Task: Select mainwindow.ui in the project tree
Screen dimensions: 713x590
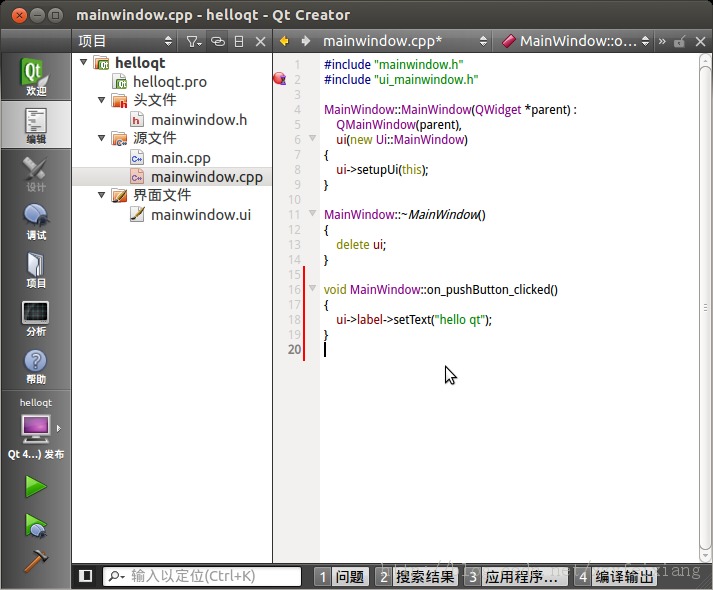Action: 201,215
